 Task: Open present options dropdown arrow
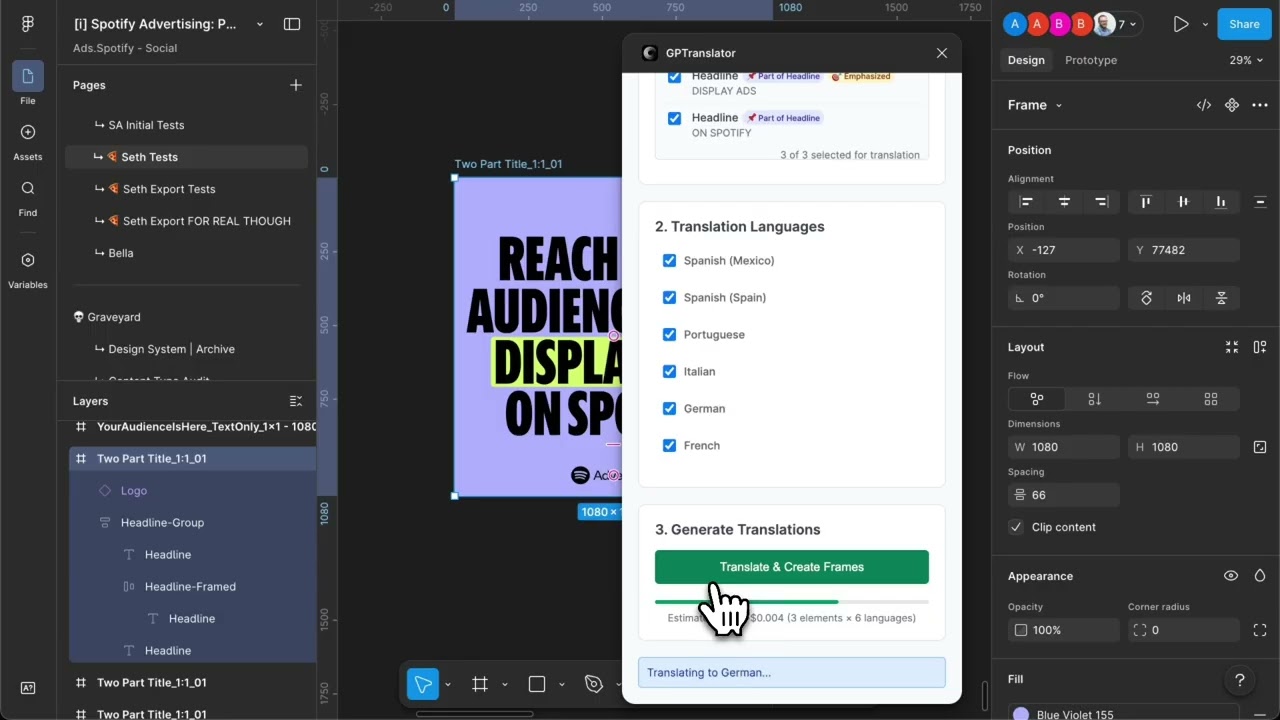point(1205,24)
